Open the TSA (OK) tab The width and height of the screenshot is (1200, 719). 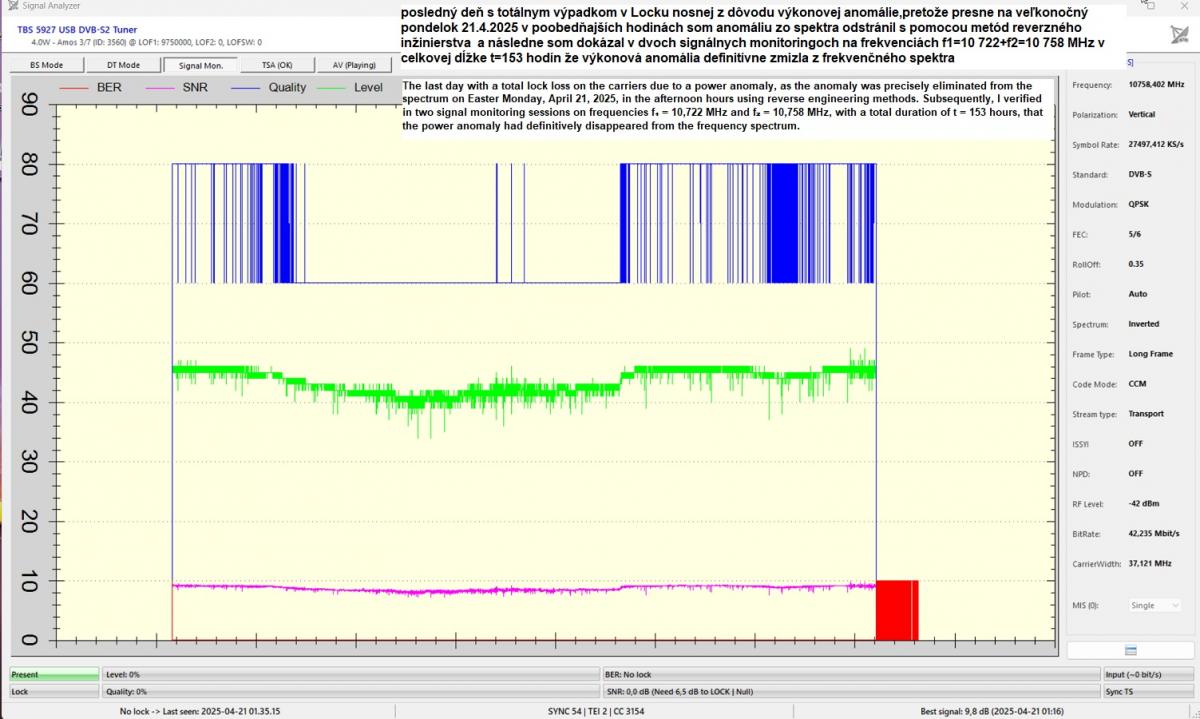point(277,65)
